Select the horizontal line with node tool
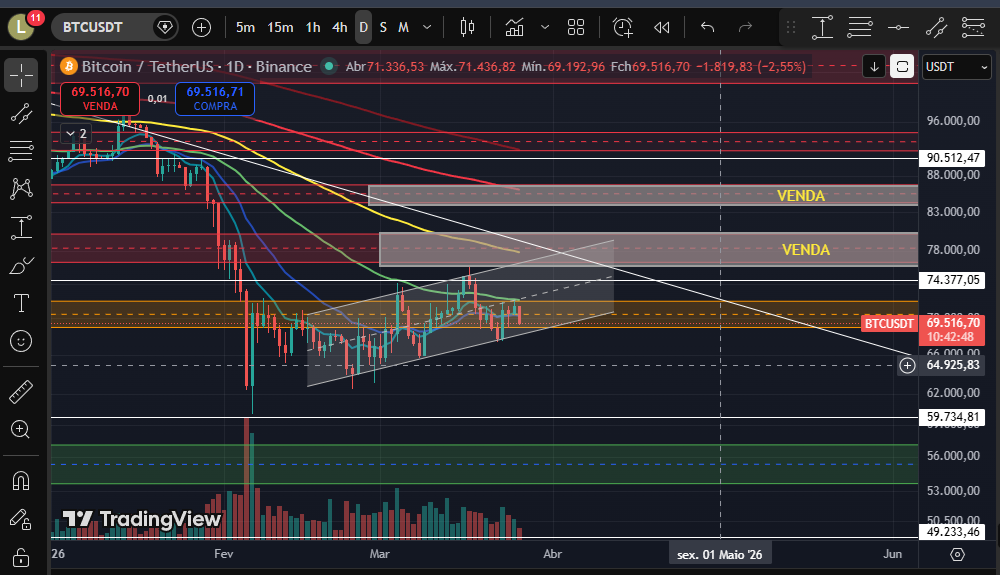This screenshot has height=575, width=1000. point(898,27)
